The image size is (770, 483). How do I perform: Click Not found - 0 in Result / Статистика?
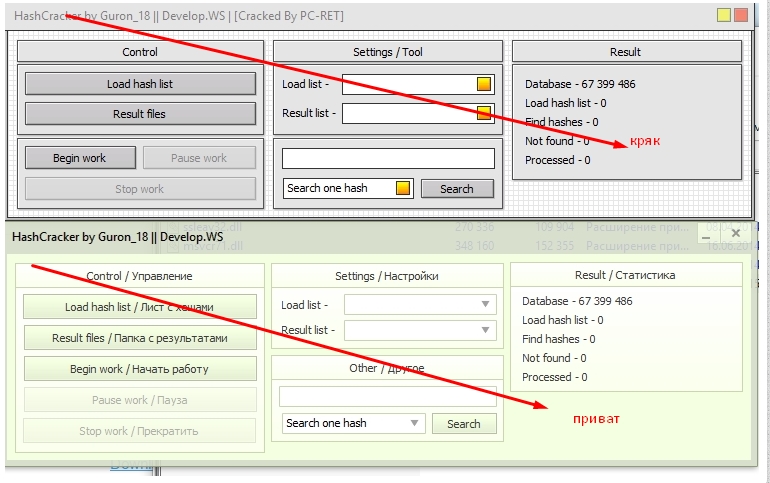(554, 358)
